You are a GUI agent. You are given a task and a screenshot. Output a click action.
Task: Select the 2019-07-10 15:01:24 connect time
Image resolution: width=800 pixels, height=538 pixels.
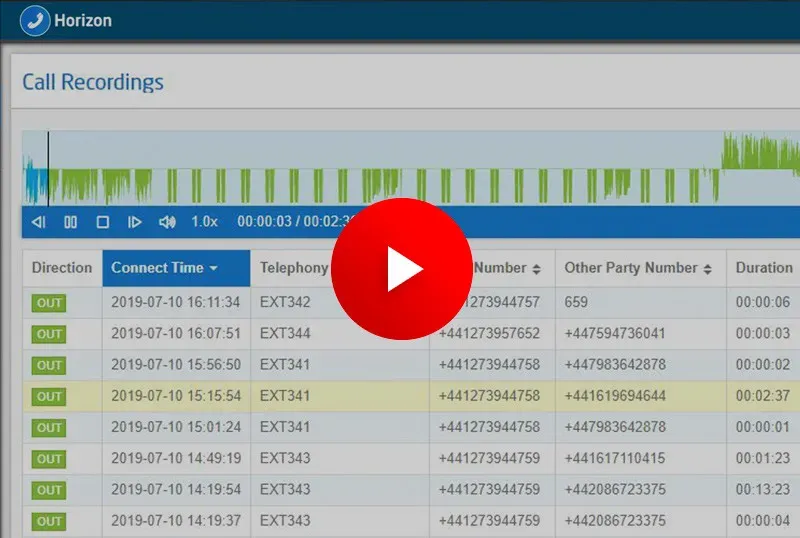[x=176, y=427]
